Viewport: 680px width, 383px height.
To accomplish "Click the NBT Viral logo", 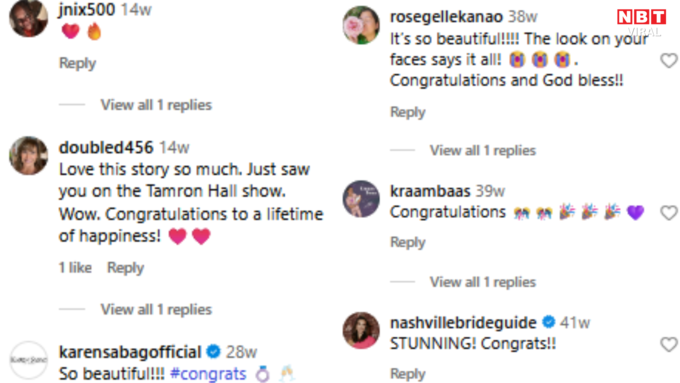I will (x=642, y=22).
